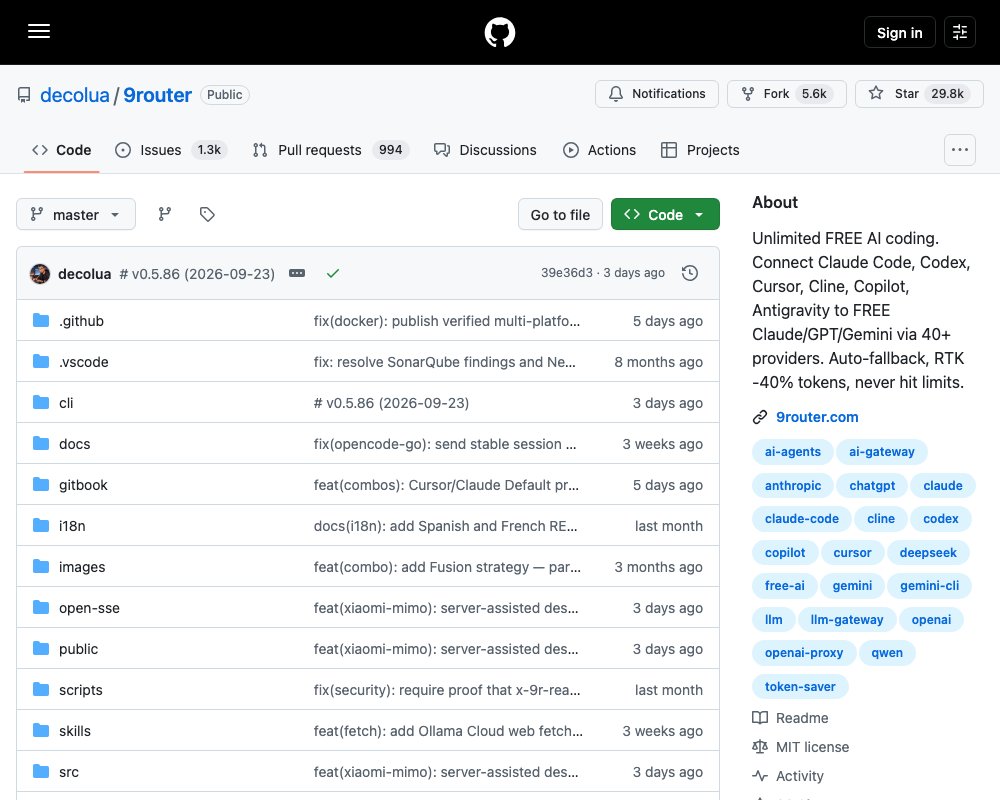Go to the GitHub homepage logo

click(499, 32)
